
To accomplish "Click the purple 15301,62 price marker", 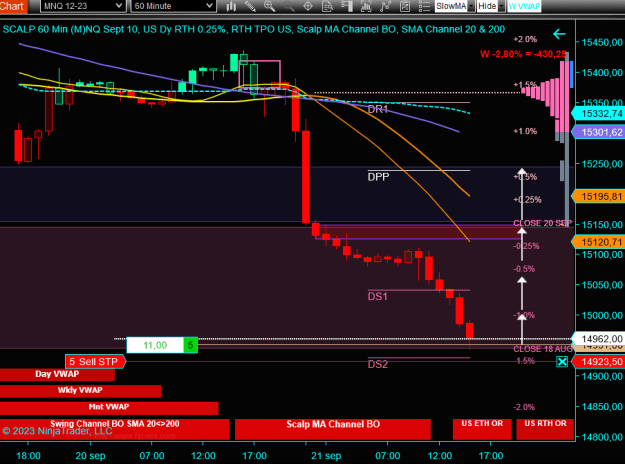I will 598,132.
